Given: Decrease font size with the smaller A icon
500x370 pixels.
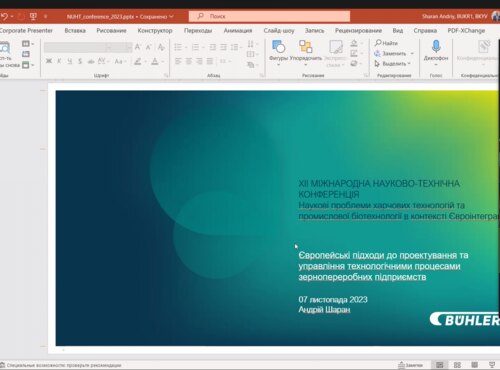Looking at the screenshot, I should (x=149, y=47).
